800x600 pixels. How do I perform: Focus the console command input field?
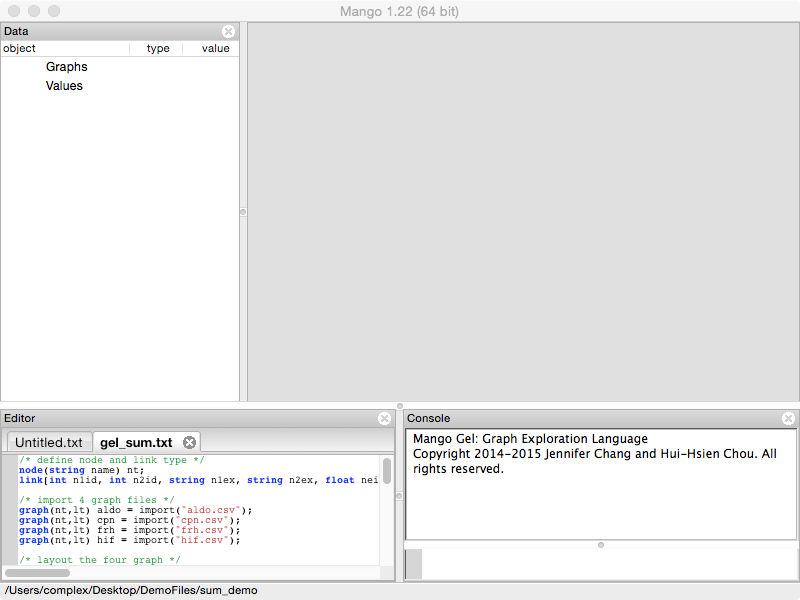coord(610,564)
